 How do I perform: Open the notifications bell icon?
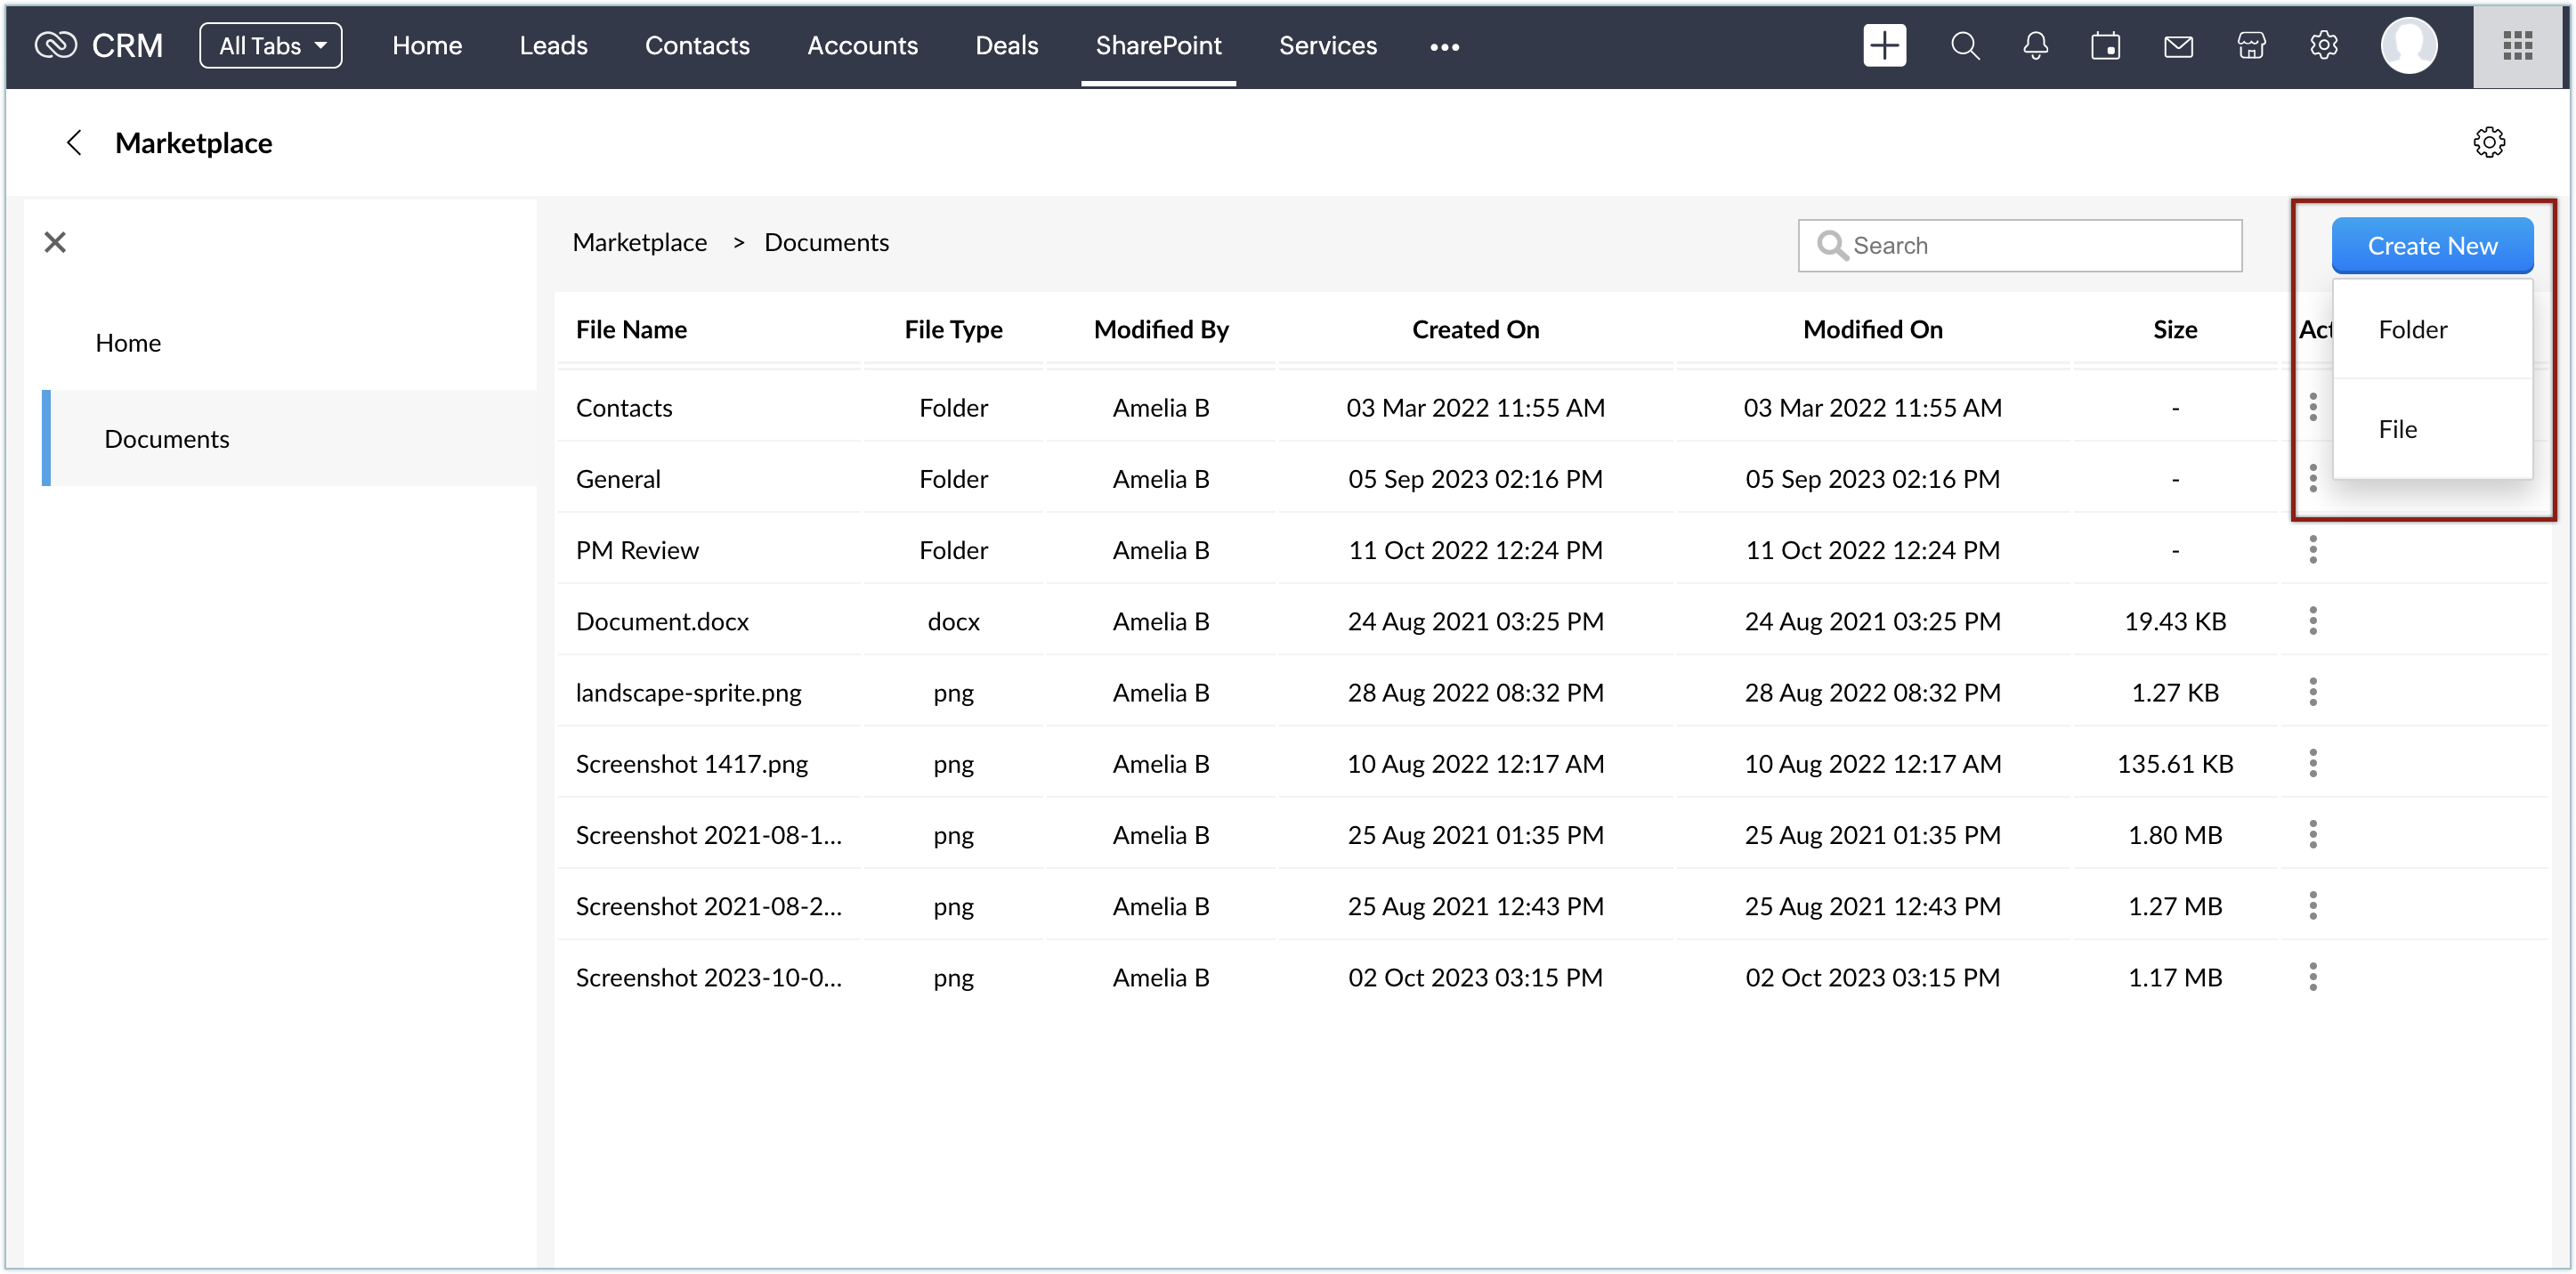tap(2035, 46)
